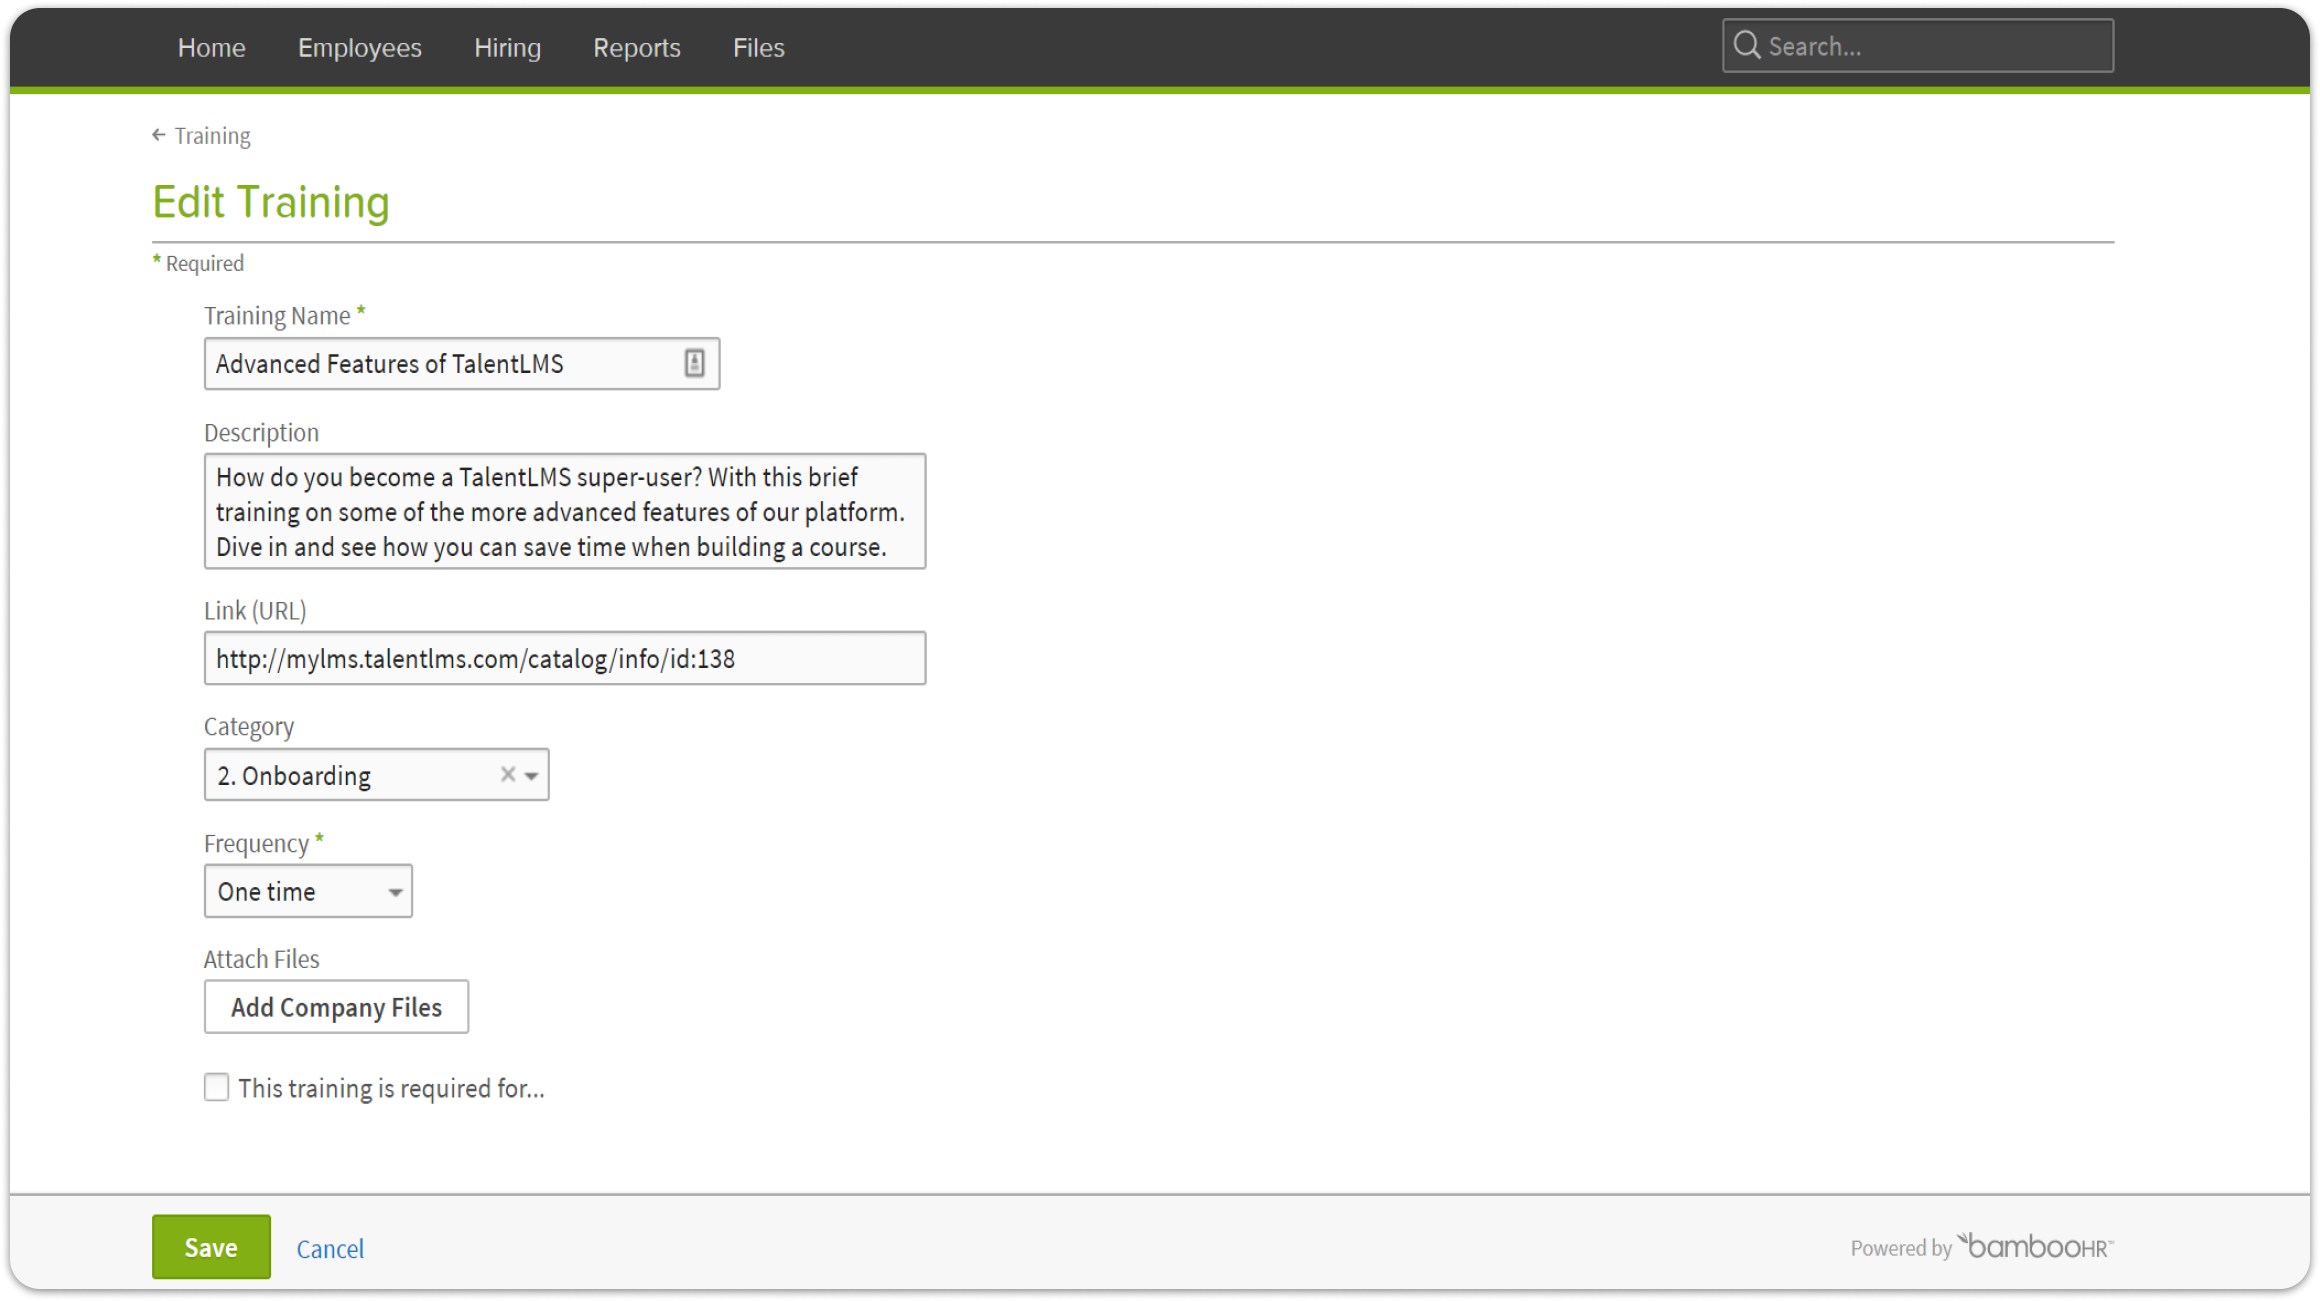Screen dimensions: 2320x1301
Task: Focus the Search input field
Action: coord(1930,46)
